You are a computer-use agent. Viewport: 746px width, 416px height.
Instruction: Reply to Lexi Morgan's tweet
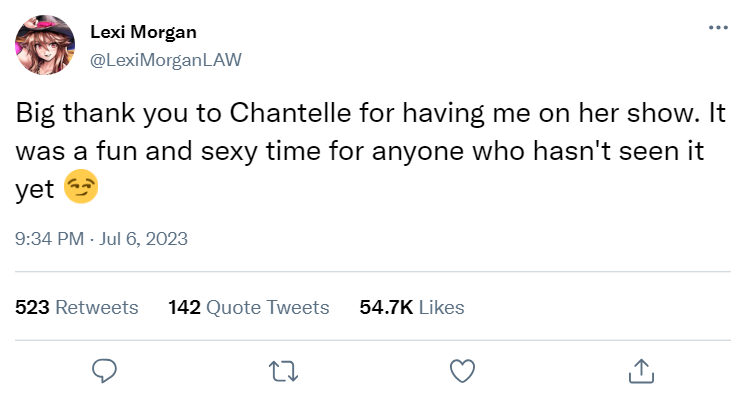point(106,371)
